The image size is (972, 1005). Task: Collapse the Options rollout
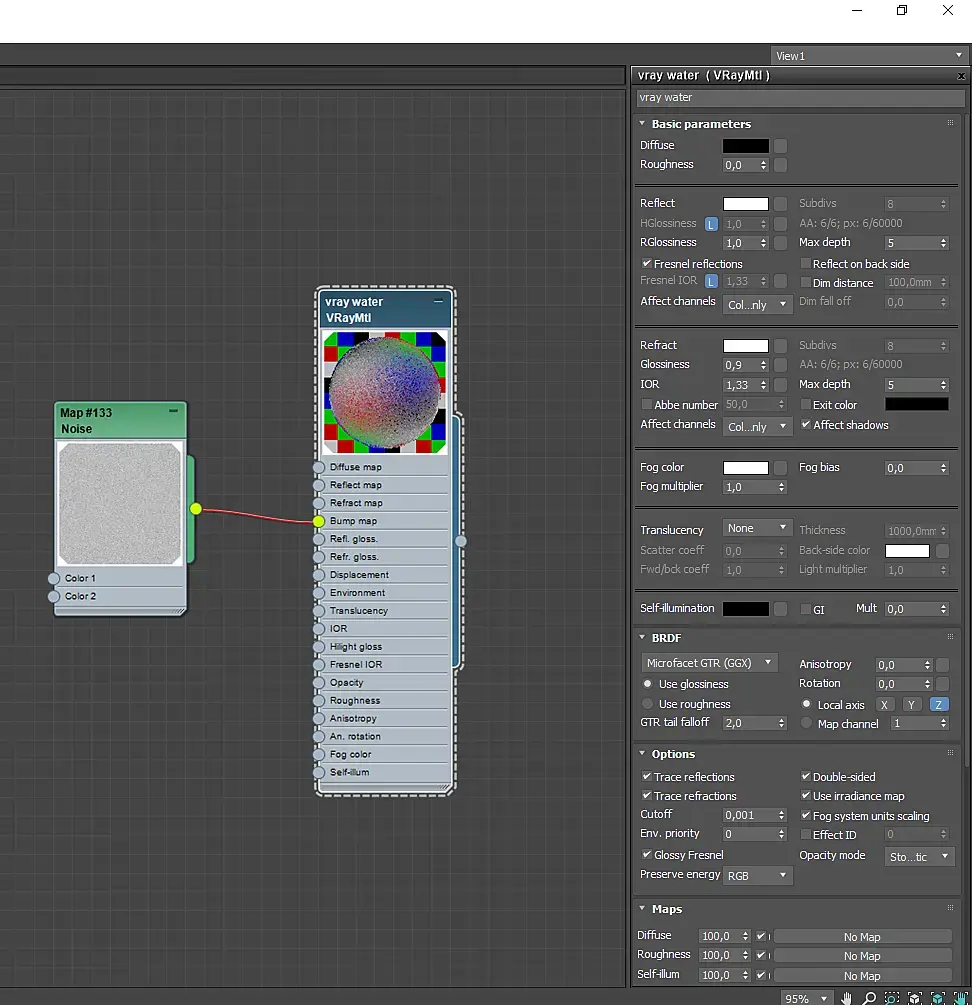[642, 753]
